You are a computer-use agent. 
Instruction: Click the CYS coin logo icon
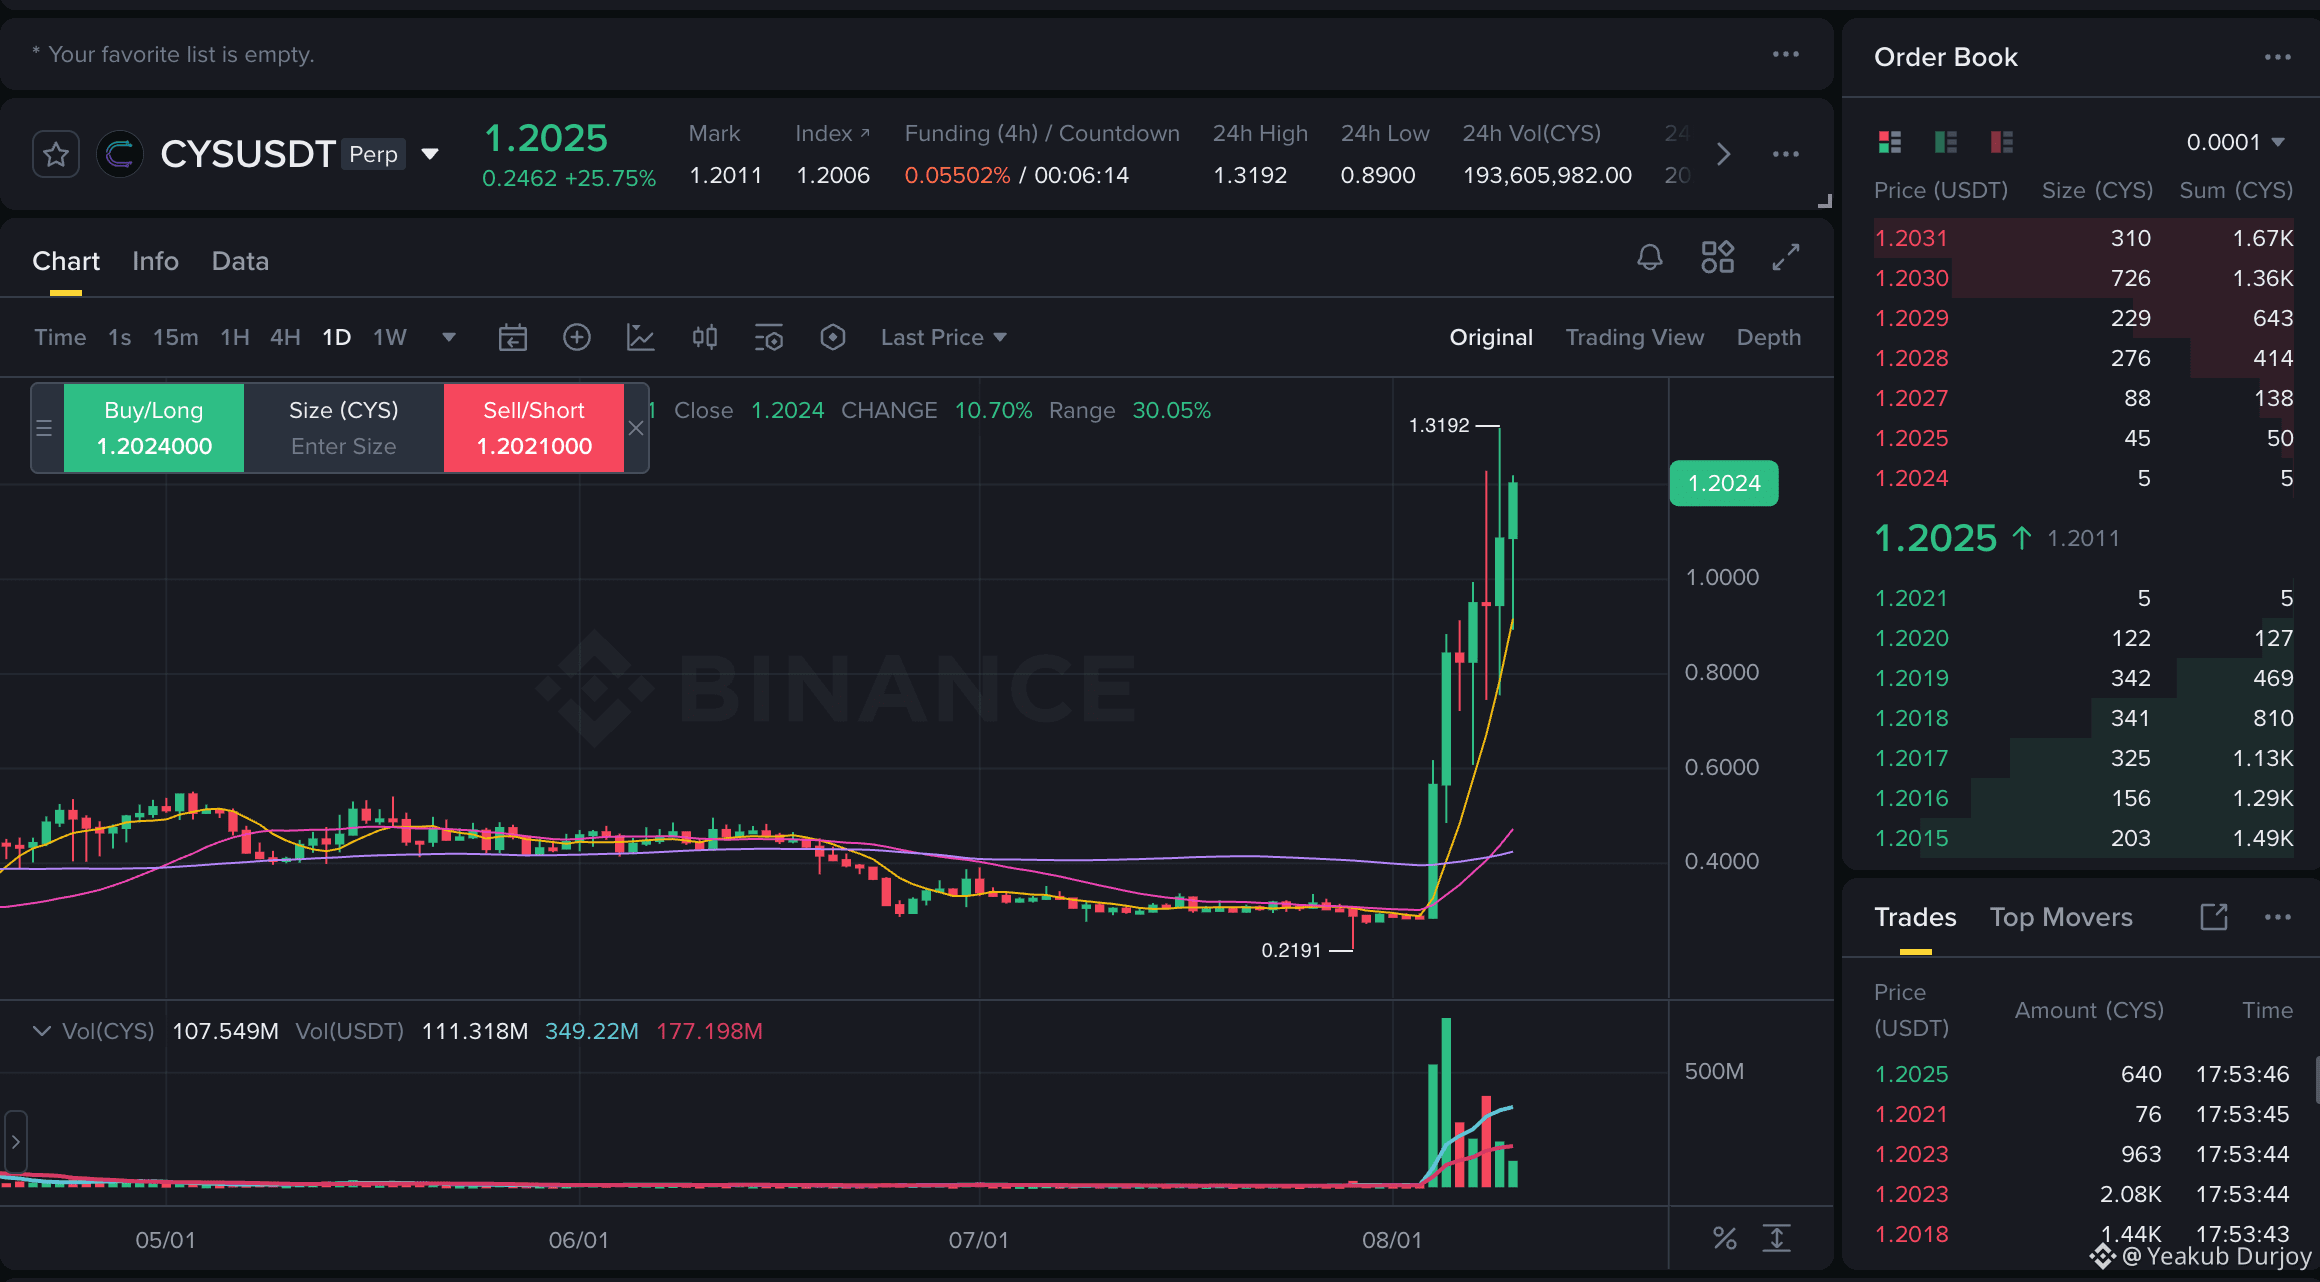pos(120,154)
